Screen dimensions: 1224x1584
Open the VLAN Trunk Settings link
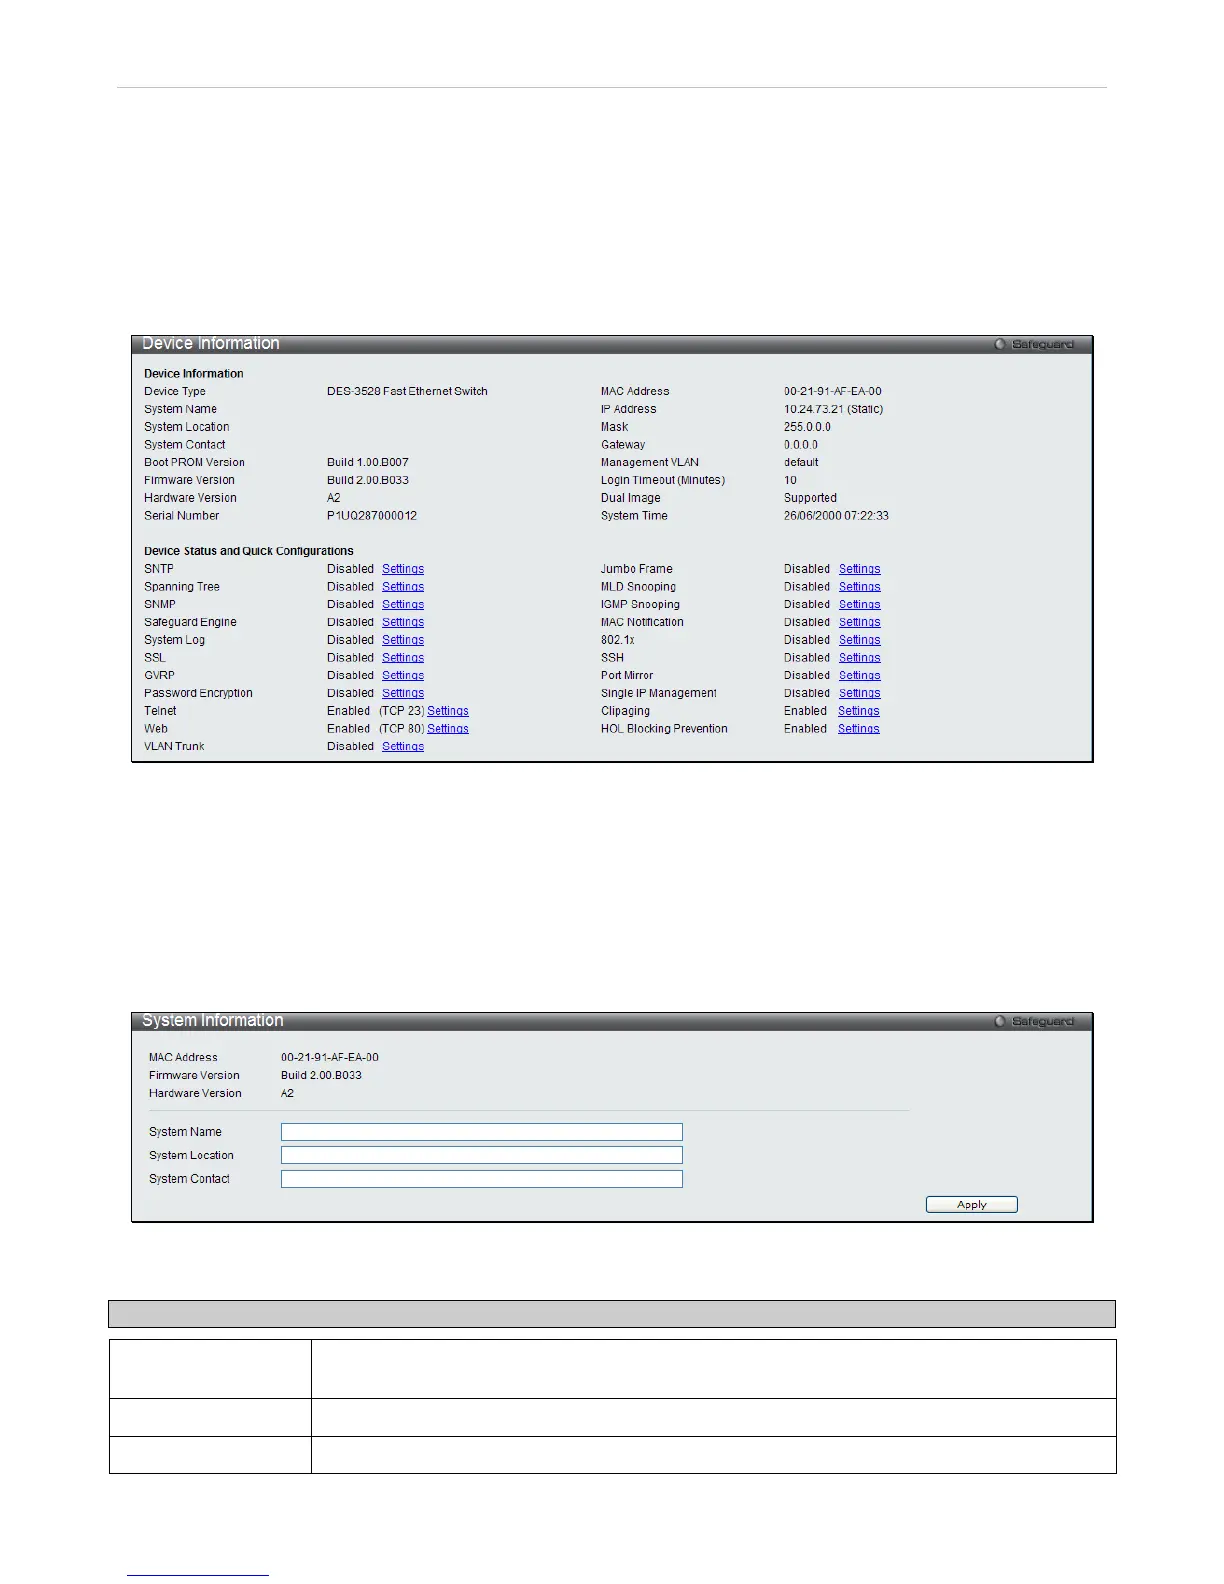403,747
